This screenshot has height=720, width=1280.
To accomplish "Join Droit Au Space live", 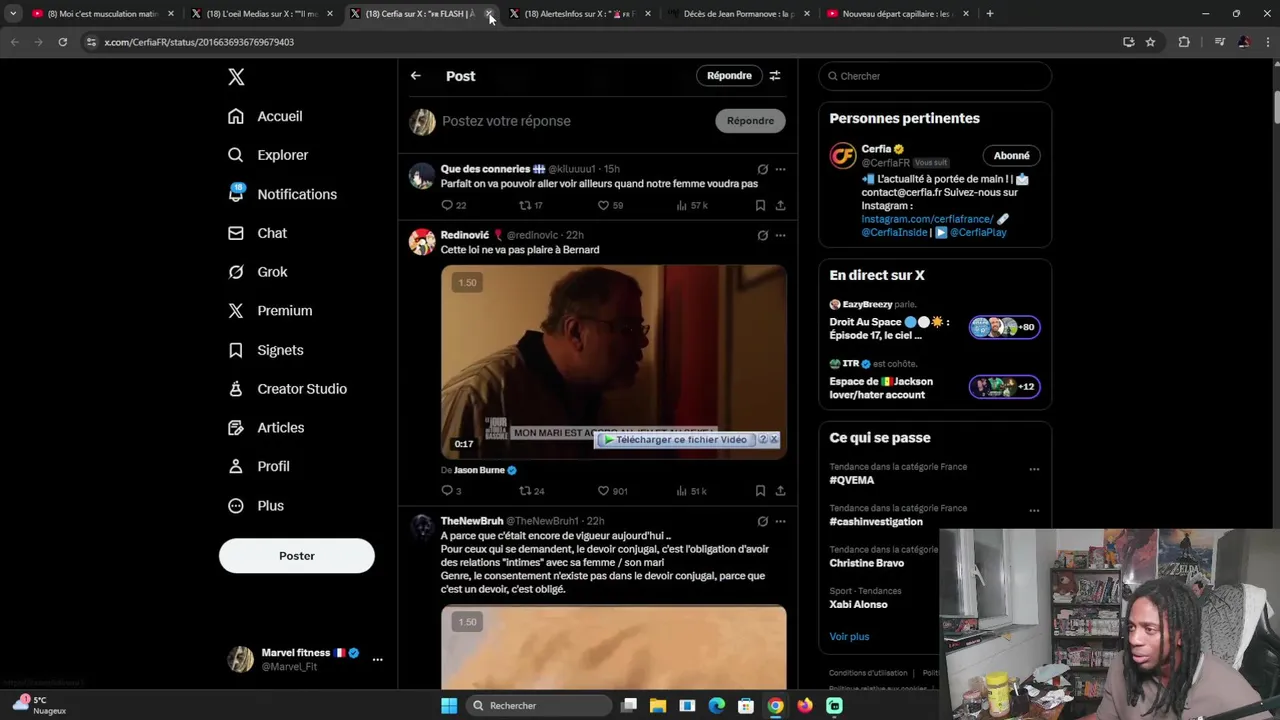I will pos(935,321).
